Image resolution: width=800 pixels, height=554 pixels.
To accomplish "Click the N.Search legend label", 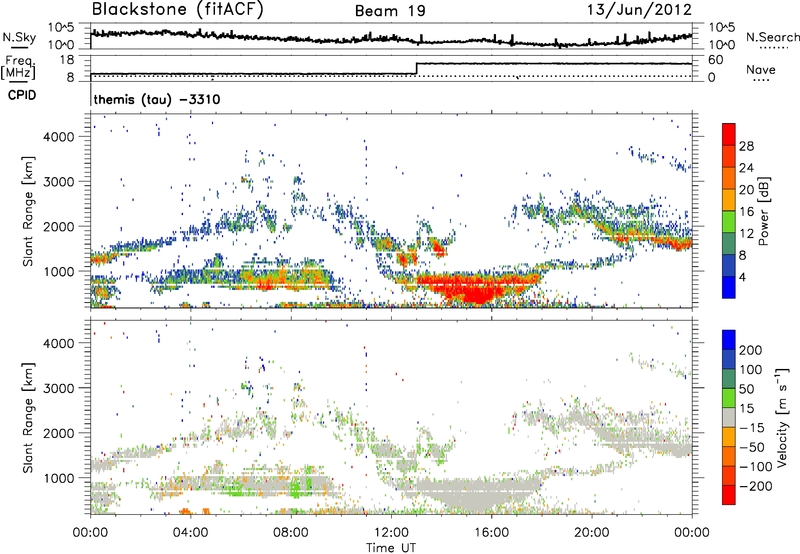I will coord(772,37).
